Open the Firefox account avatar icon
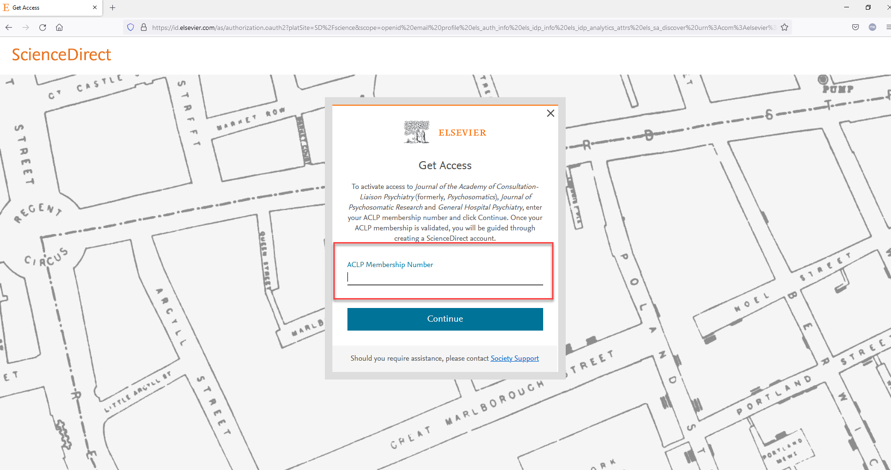 coord(872,27)
